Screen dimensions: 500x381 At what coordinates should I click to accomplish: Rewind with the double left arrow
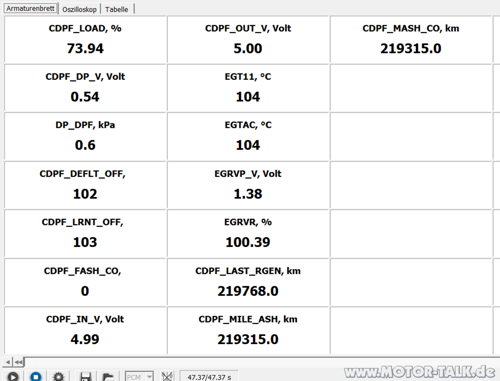(x=19, y=362)
